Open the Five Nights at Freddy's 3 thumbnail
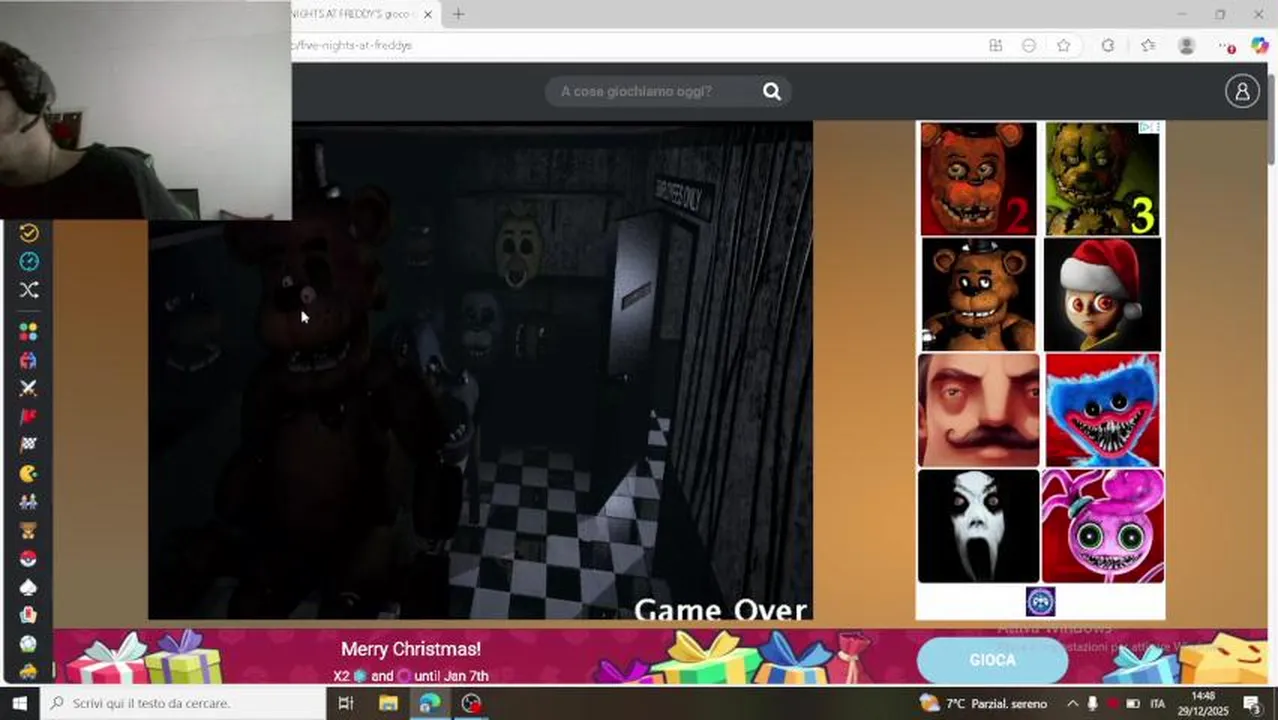1278x720 pixels. point(1103,179)
